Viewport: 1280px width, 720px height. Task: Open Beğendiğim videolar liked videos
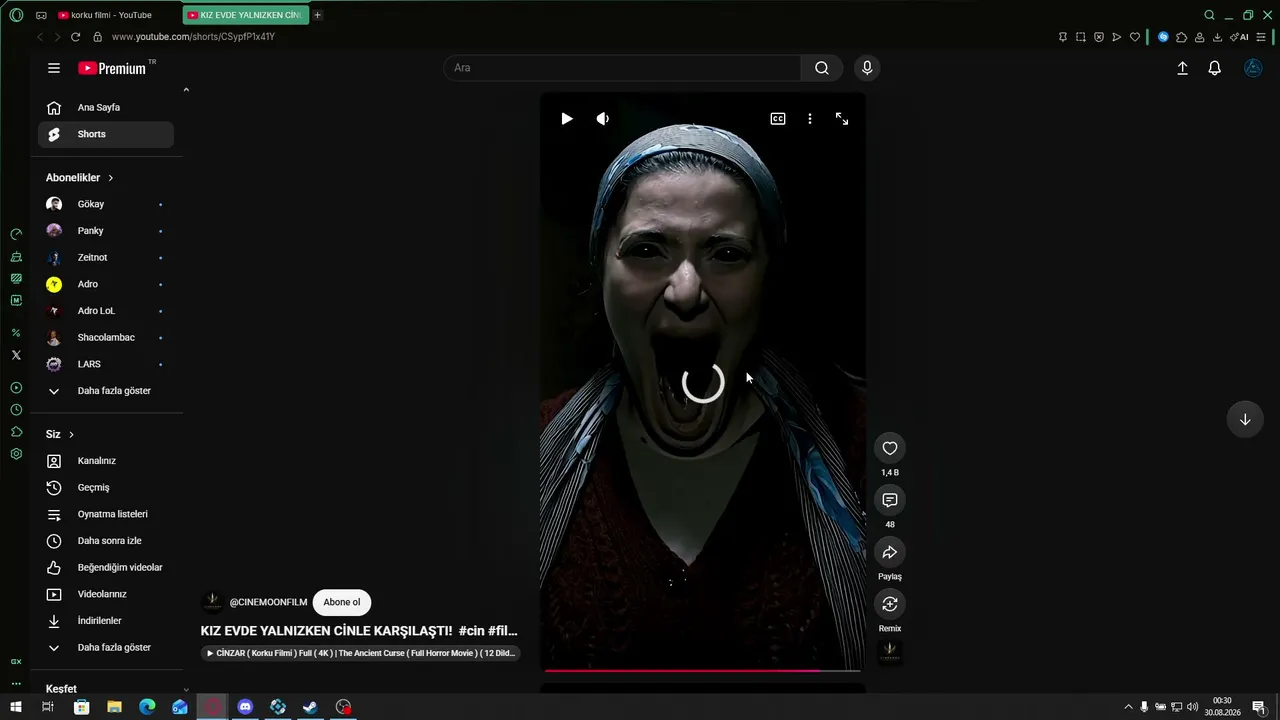106,568
